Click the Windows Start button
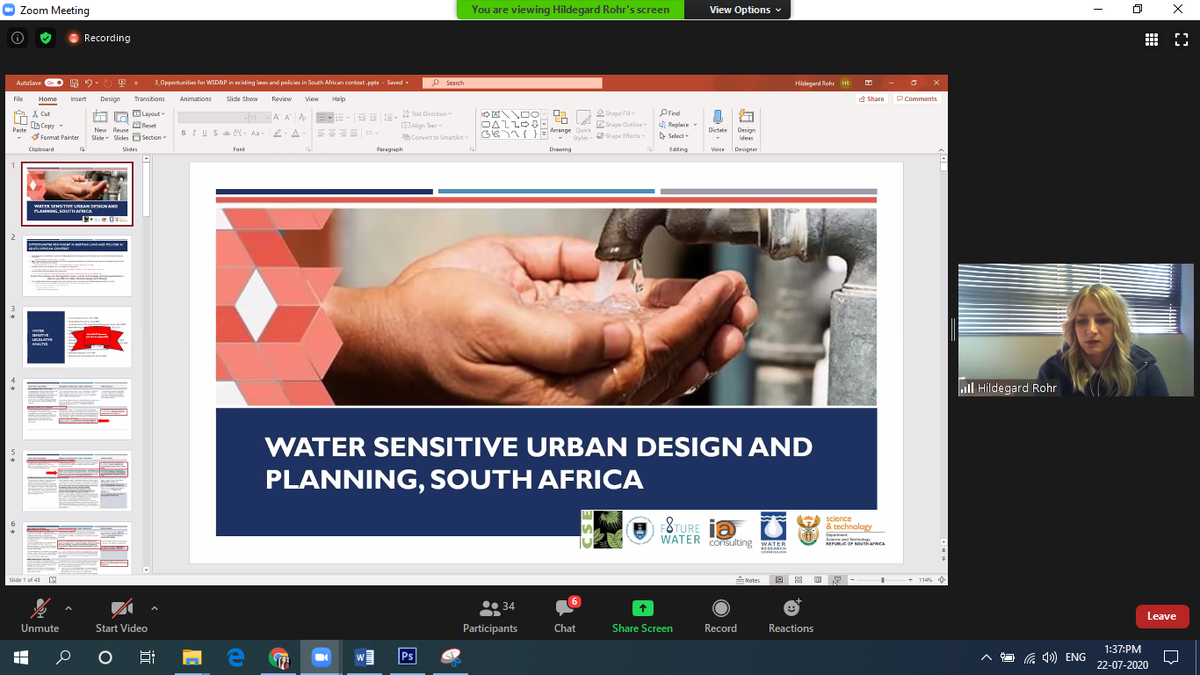1200x675 pixels. (x=21, y=657)
